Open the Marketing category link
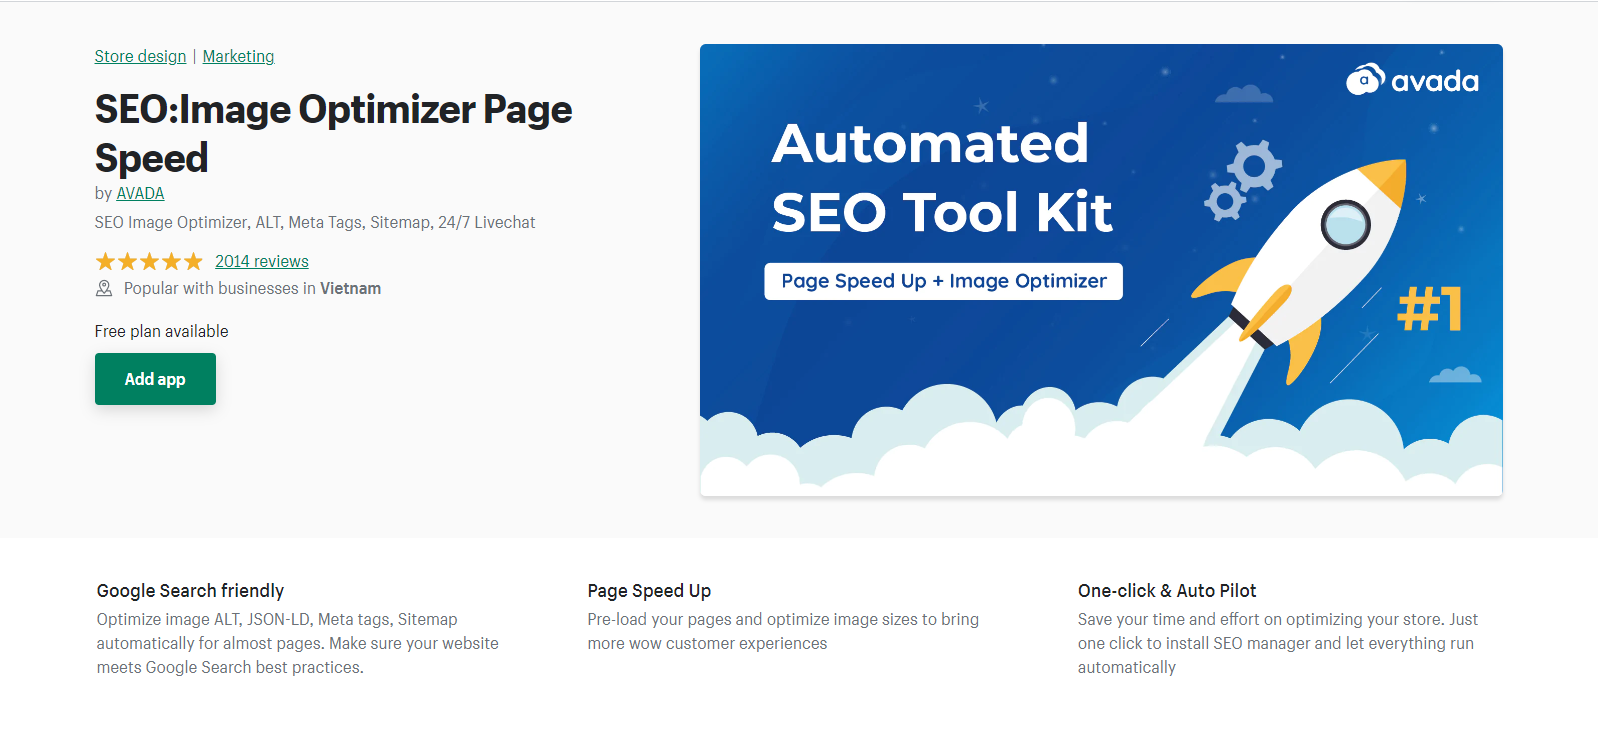 pos(238,56)
